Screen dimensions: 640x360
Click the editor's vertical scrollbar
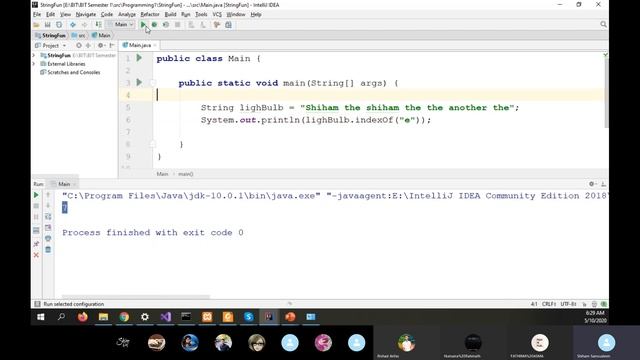606,92
